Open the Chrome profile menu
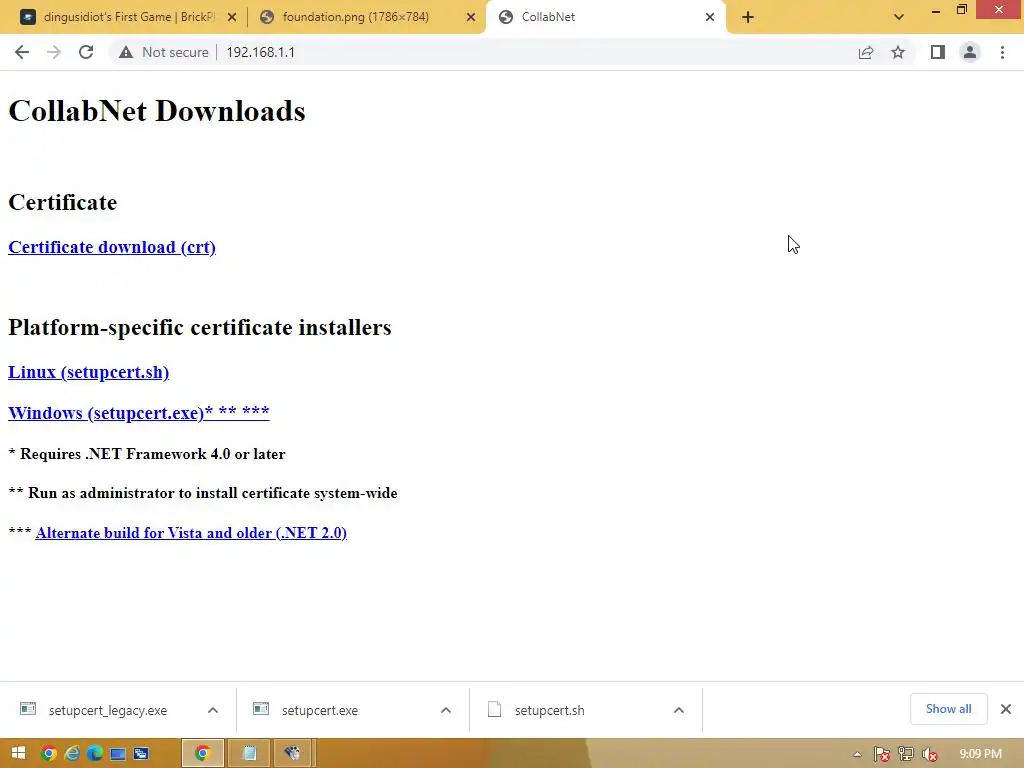The image size is (1024, 768). click(970, 52)
